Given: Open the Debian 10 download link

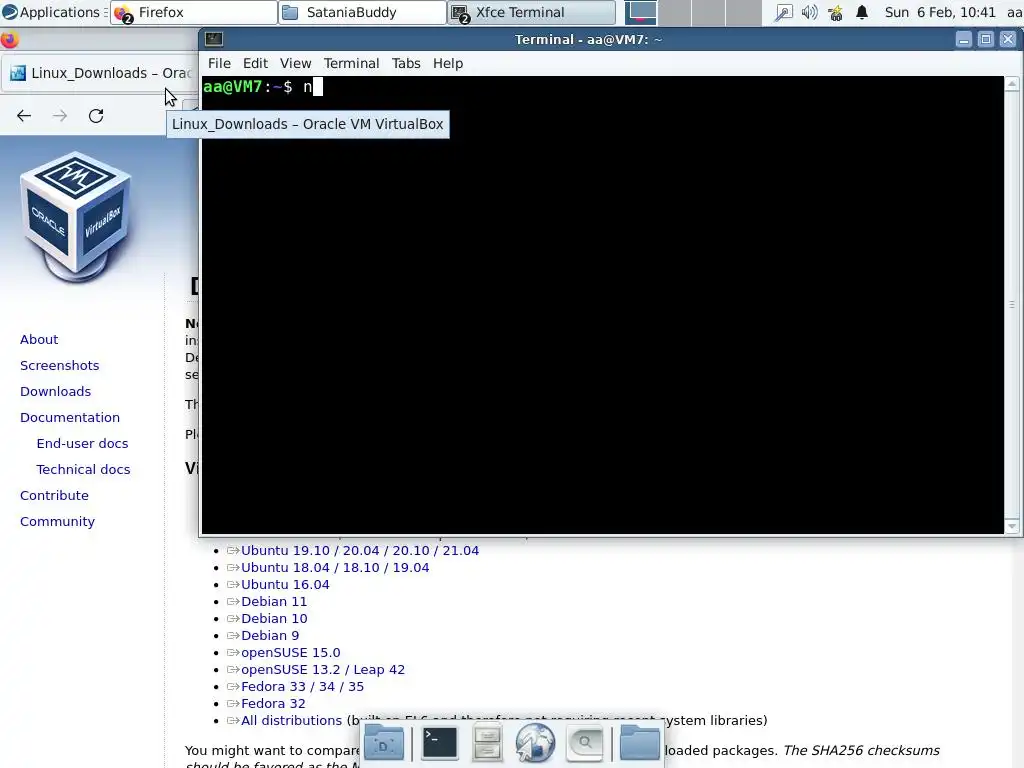Looking at the screenshot, I should pyautogui.click(x=274, y=618).
